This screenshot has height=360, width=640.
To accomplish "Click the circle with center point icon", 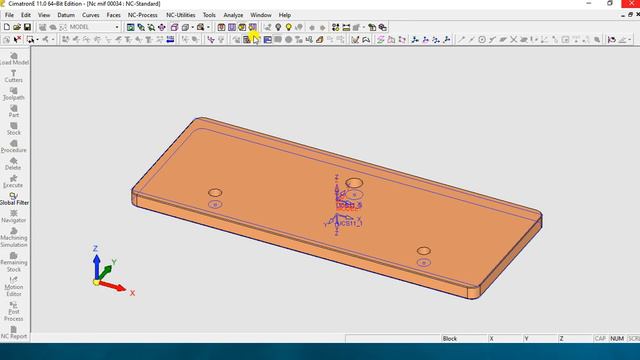I will (x=482, y=40).
